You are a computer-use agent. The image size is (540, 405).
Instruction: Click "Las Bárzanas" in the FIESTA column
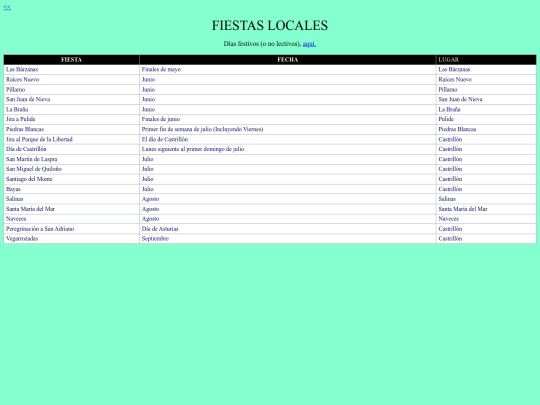(x=22, y=69)
